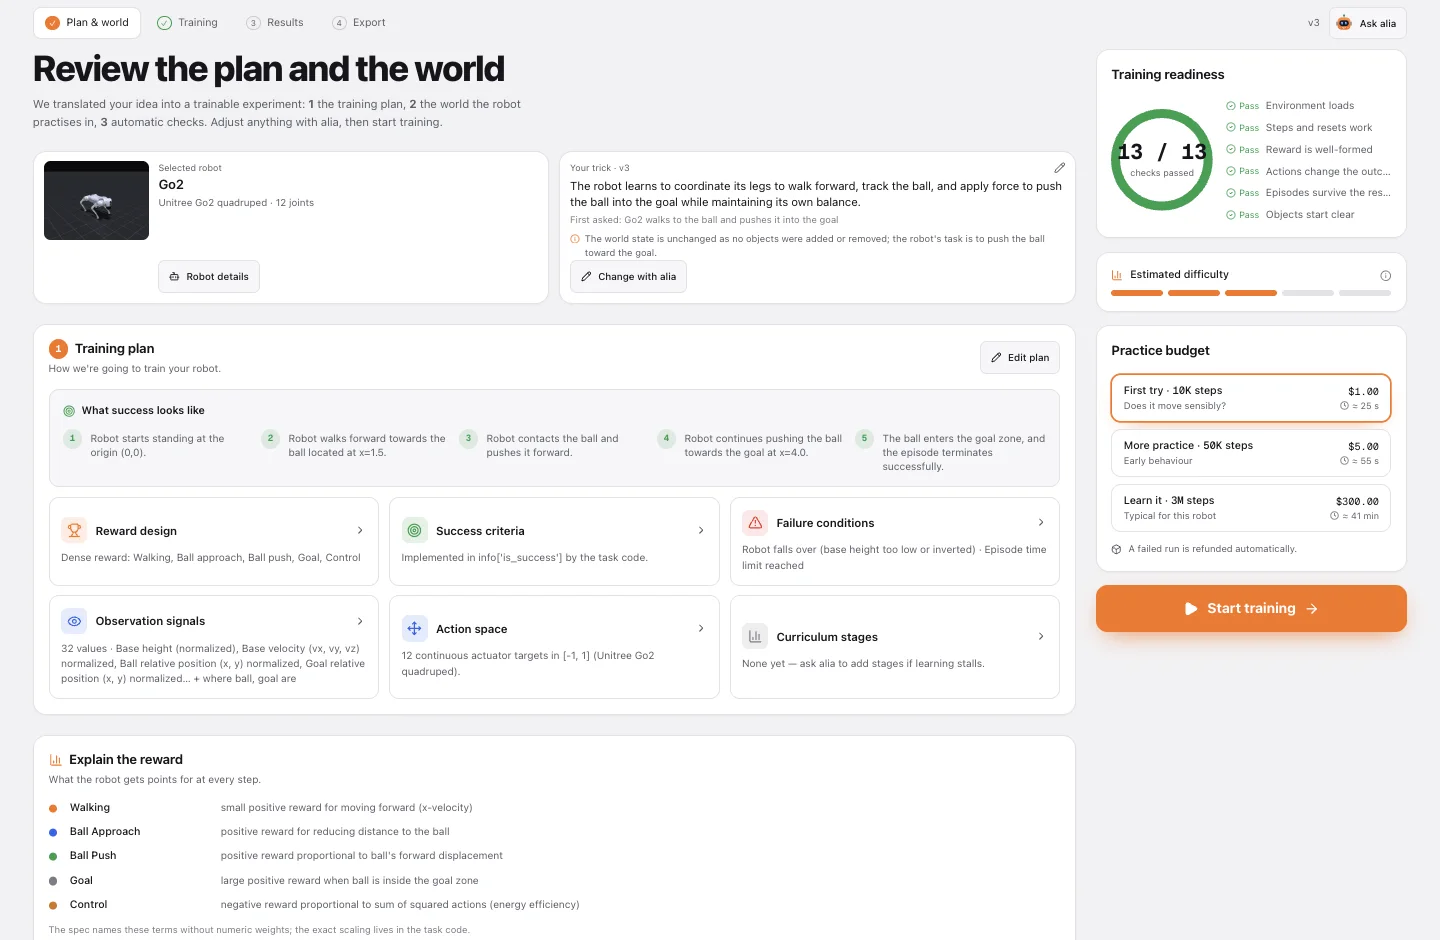Screen dimensions: 1440x940
Task: Go to the Export step
Action: point(359,23)
